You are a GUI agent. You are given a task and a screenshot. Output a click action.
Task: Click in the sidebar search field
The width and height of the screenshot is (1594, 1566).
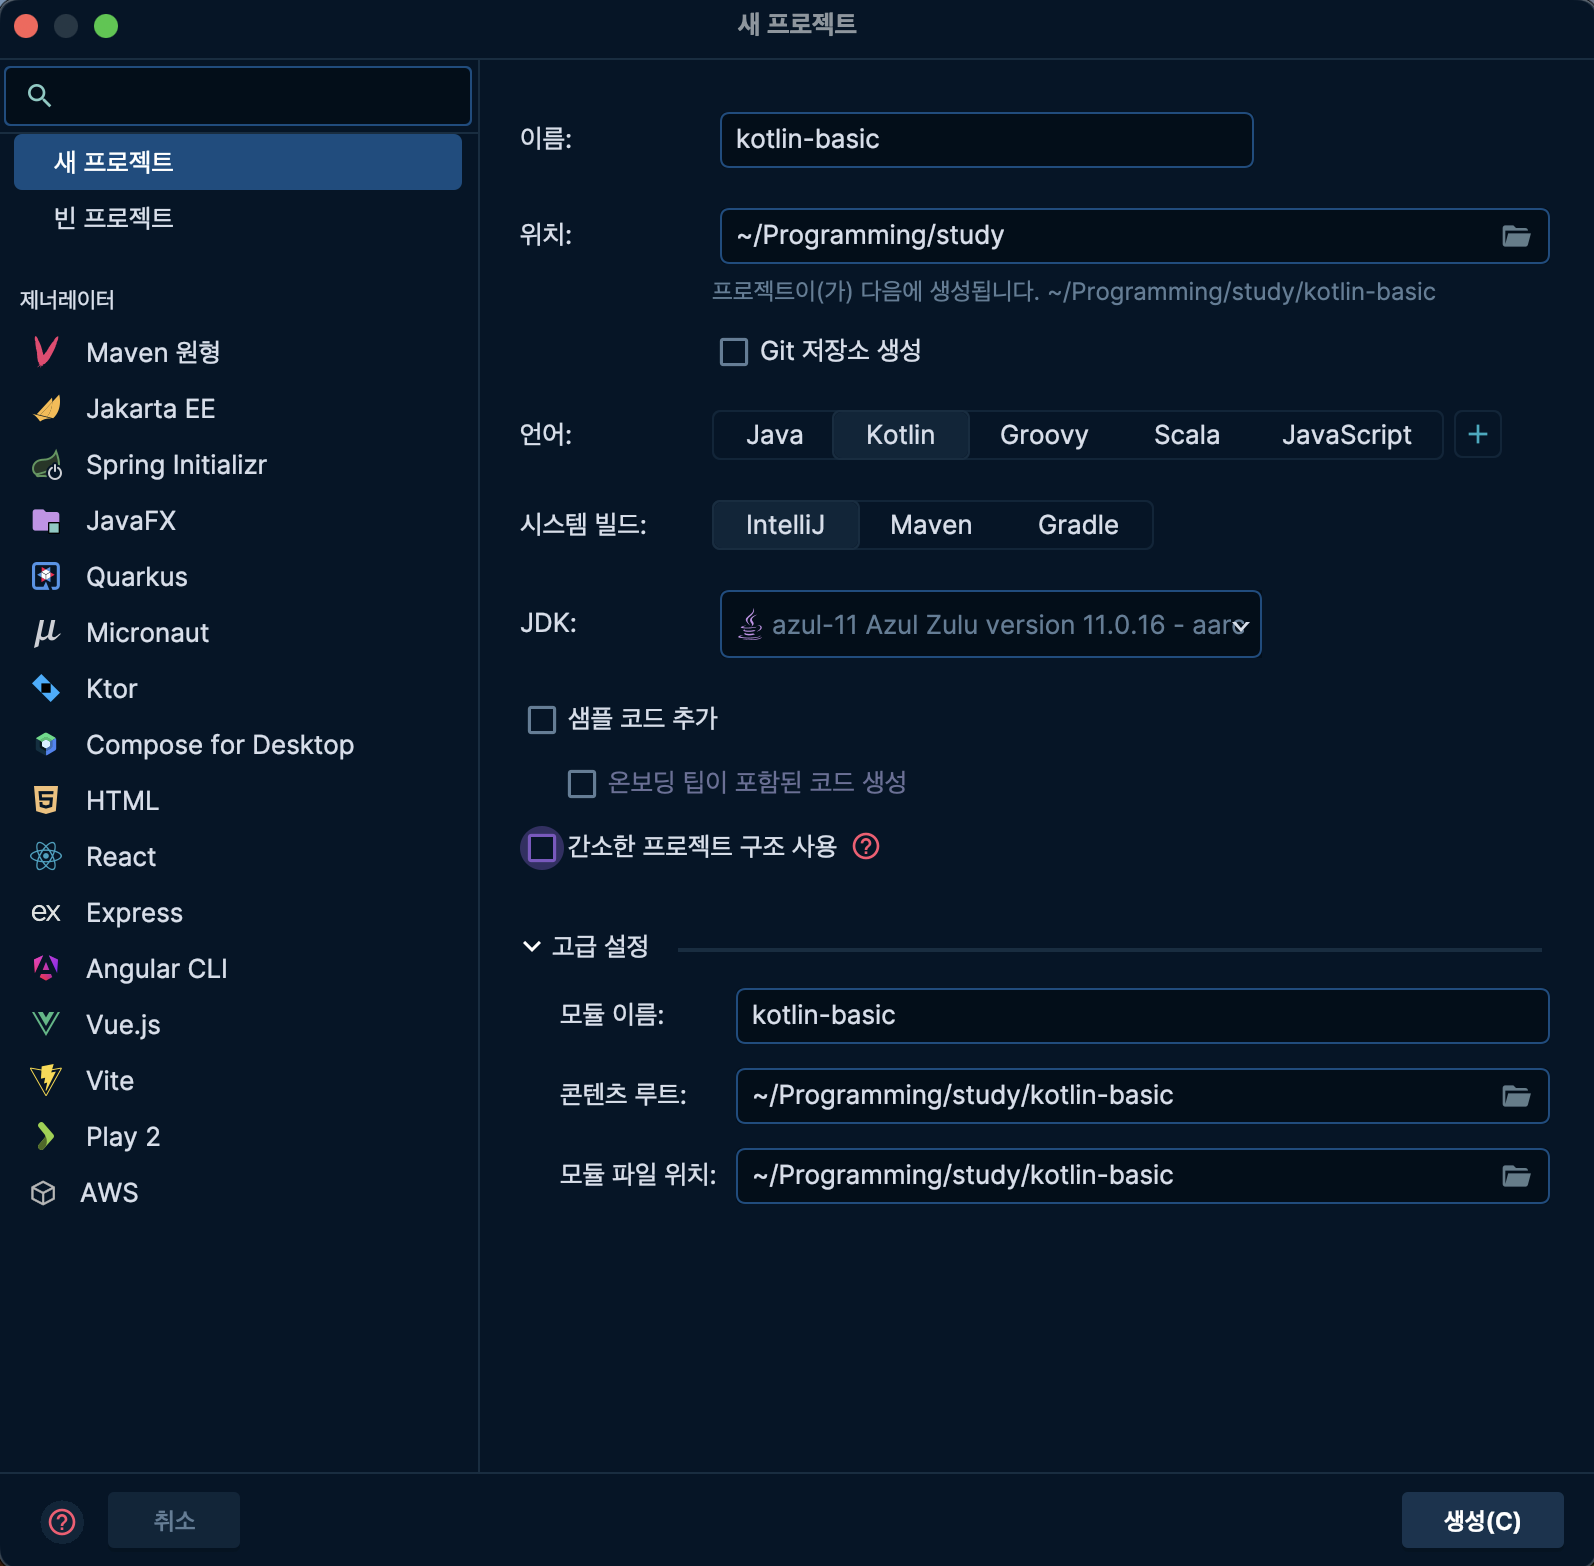click(238, 96)
